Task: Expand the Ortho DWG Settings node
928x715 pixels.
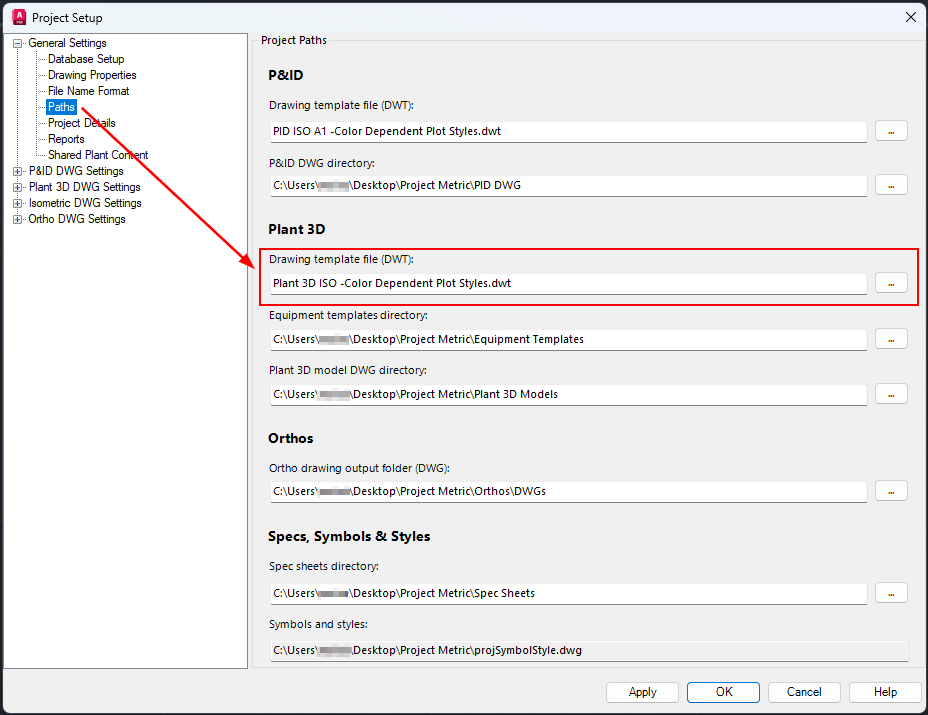Action: [18, 219]
